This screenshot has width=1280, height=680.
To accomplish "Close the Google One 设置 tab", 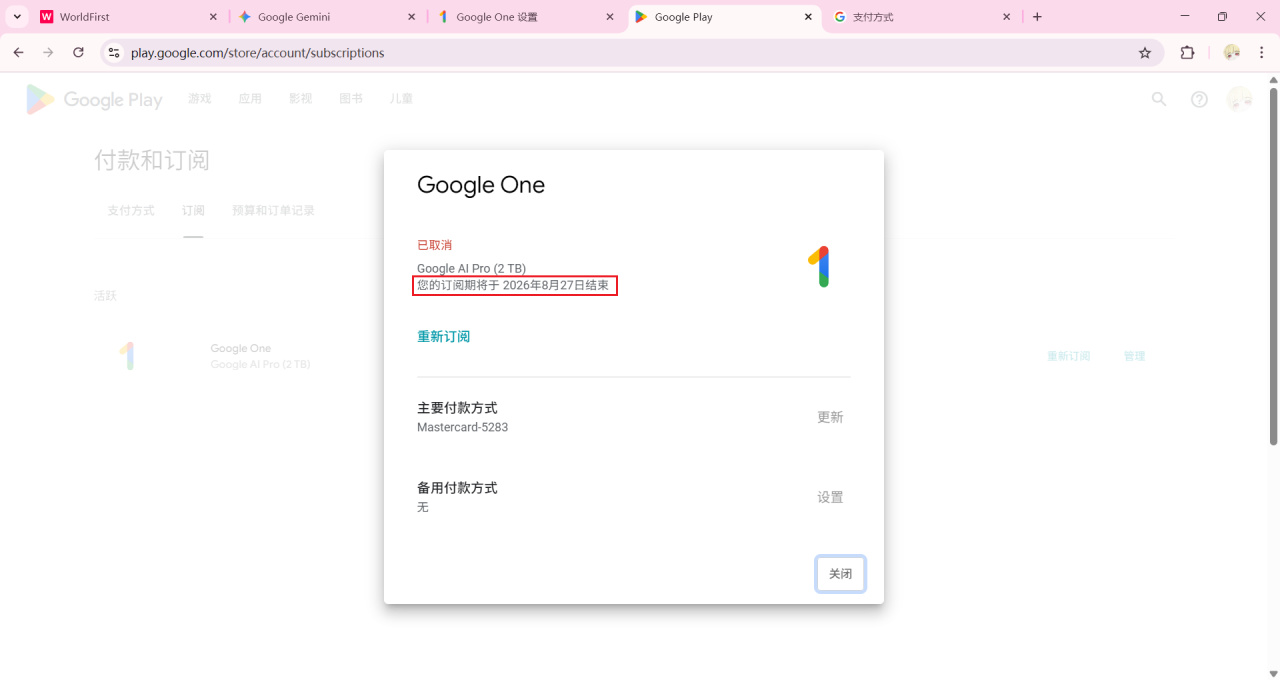I will click(610, 17).
